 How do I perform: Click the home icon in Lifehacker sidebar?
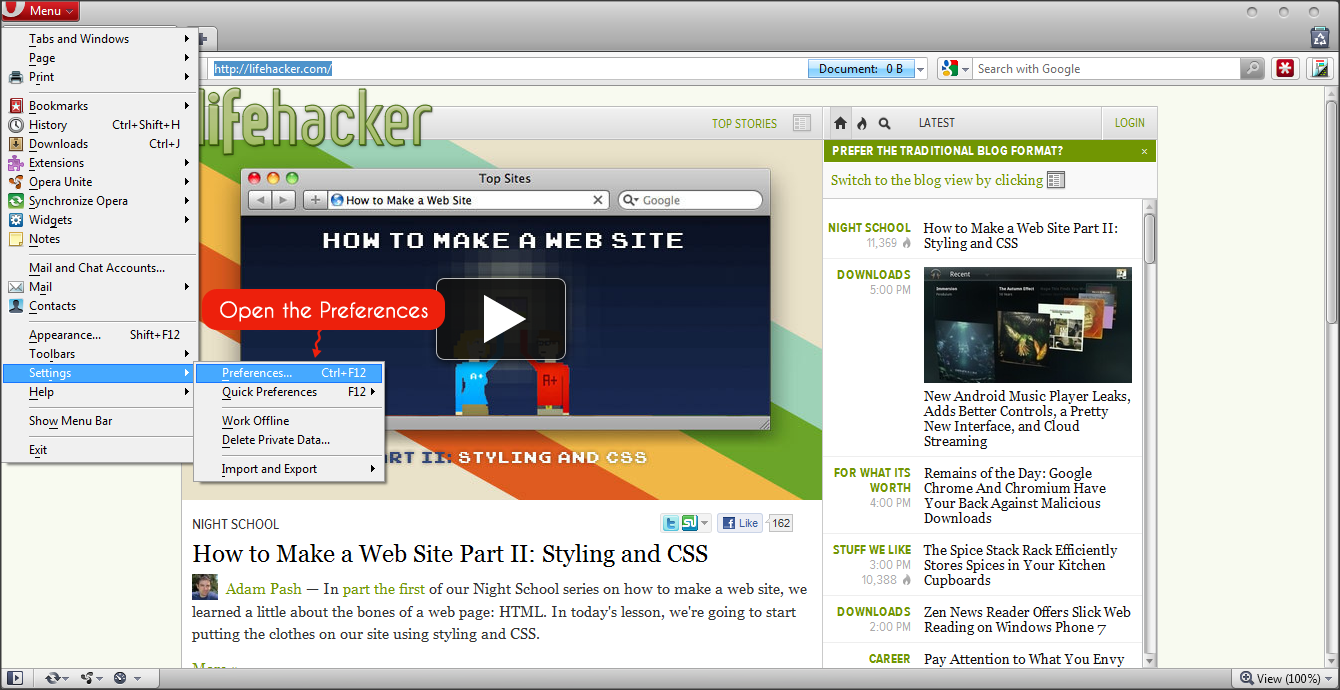coord(840,123)
